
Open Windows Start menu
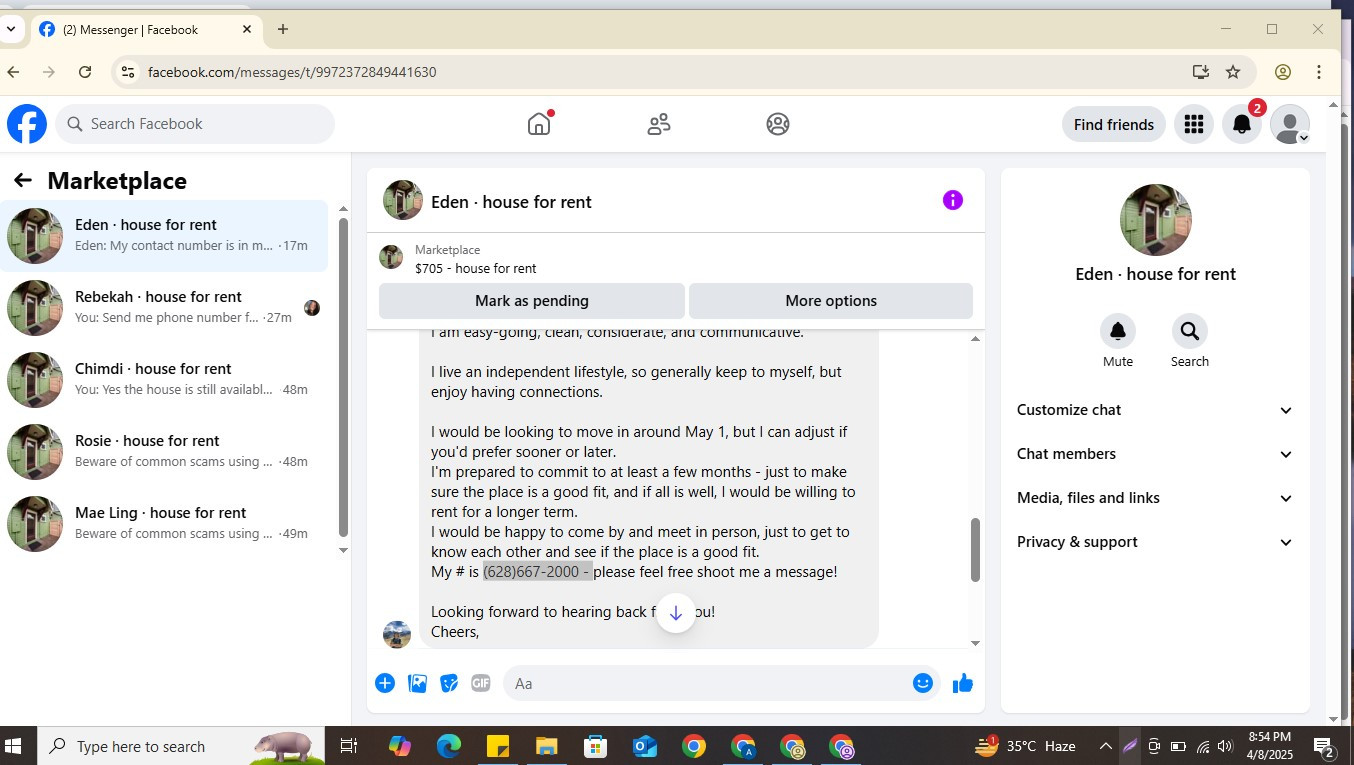point(14,746)
